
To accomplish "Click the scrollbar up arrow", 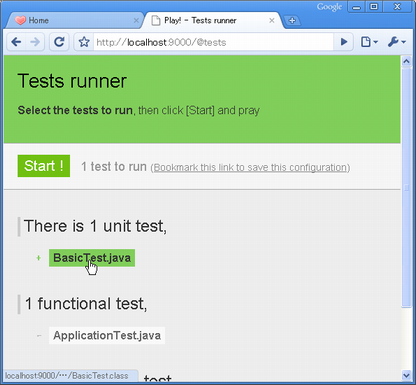I will [x=406, y=61].
